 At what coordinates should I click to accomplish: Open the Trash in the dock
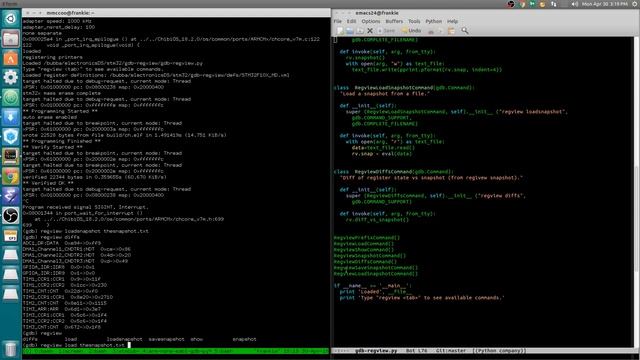[x=11, y=349]
